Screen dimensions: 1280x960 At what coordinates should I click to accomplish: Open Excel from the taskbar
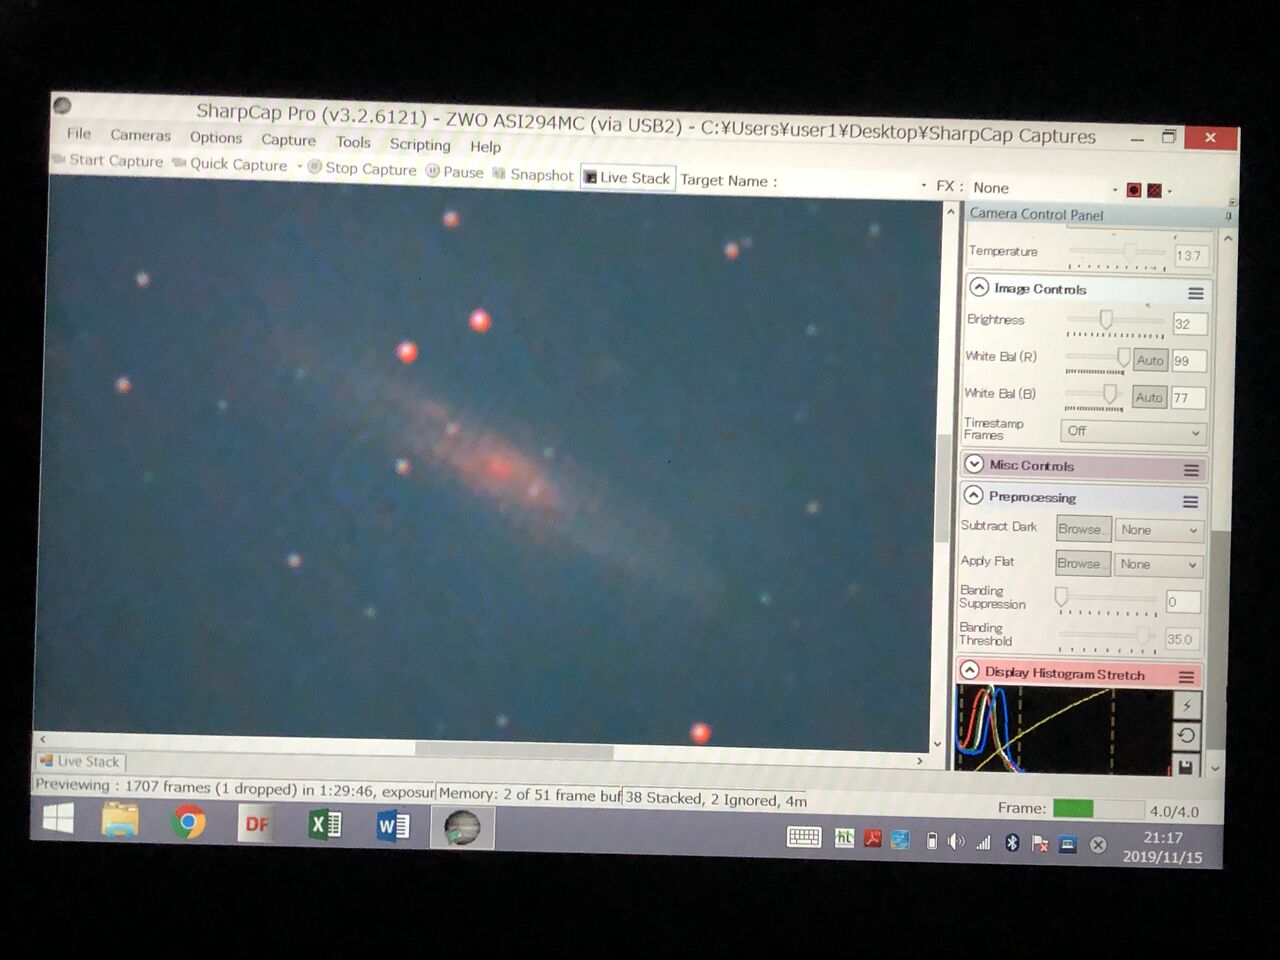[324, 825]
